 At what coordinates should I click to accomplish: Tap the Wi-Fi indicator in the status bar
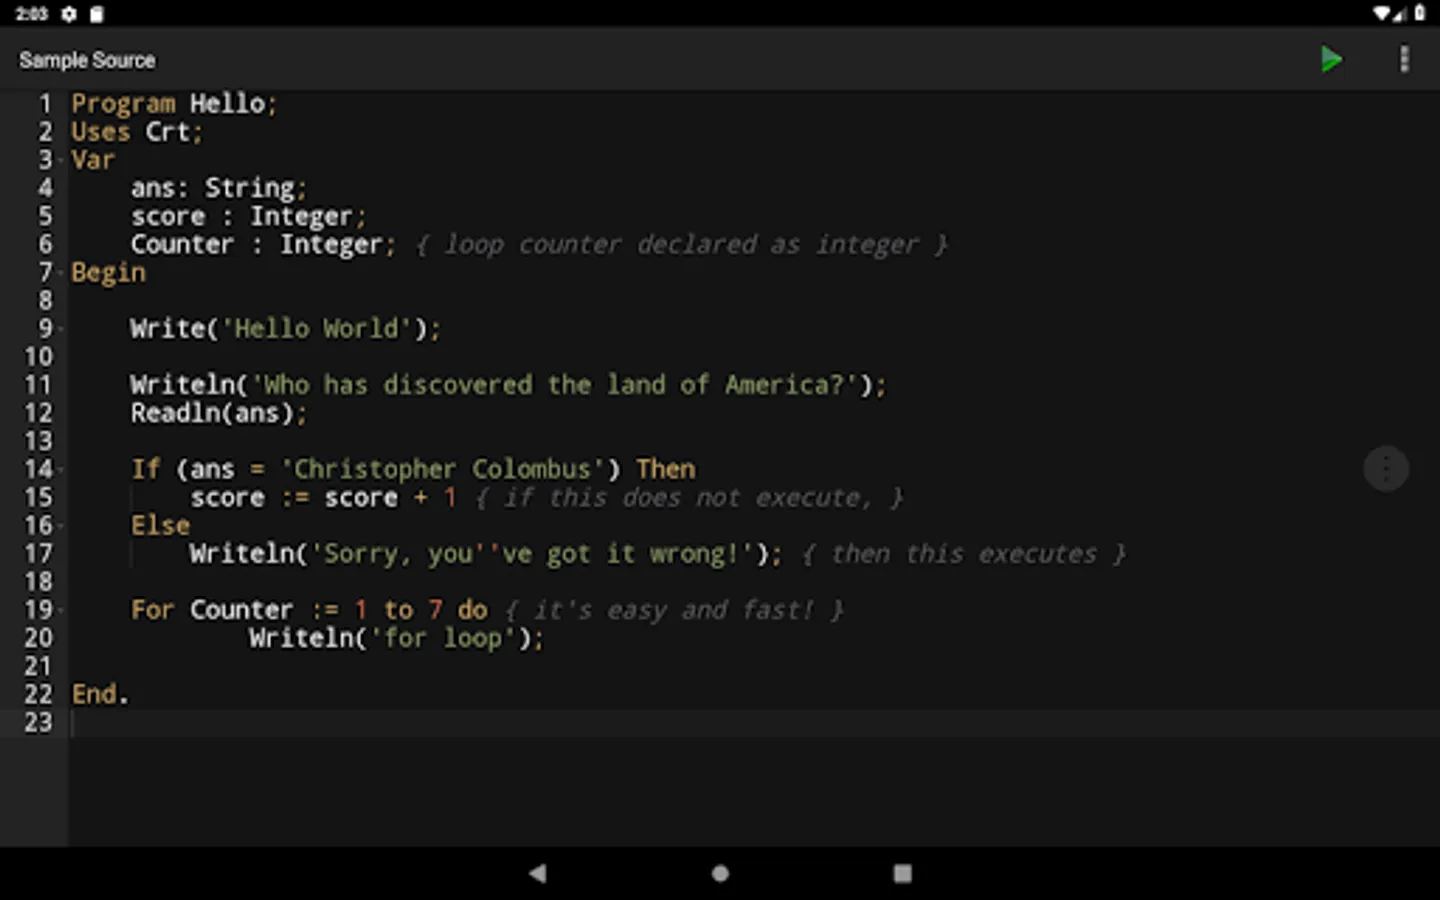[x=1382, y=14]
